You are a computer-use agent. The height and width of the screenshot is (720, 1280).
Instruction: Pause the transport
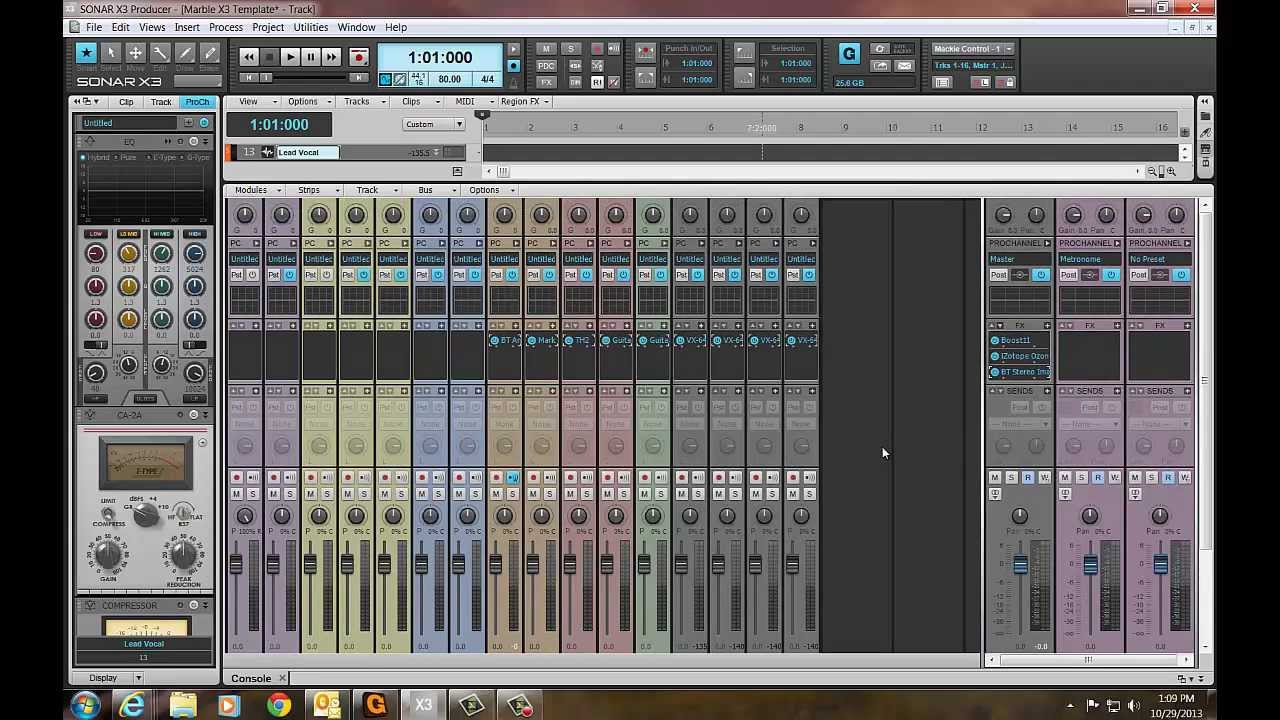311,57
